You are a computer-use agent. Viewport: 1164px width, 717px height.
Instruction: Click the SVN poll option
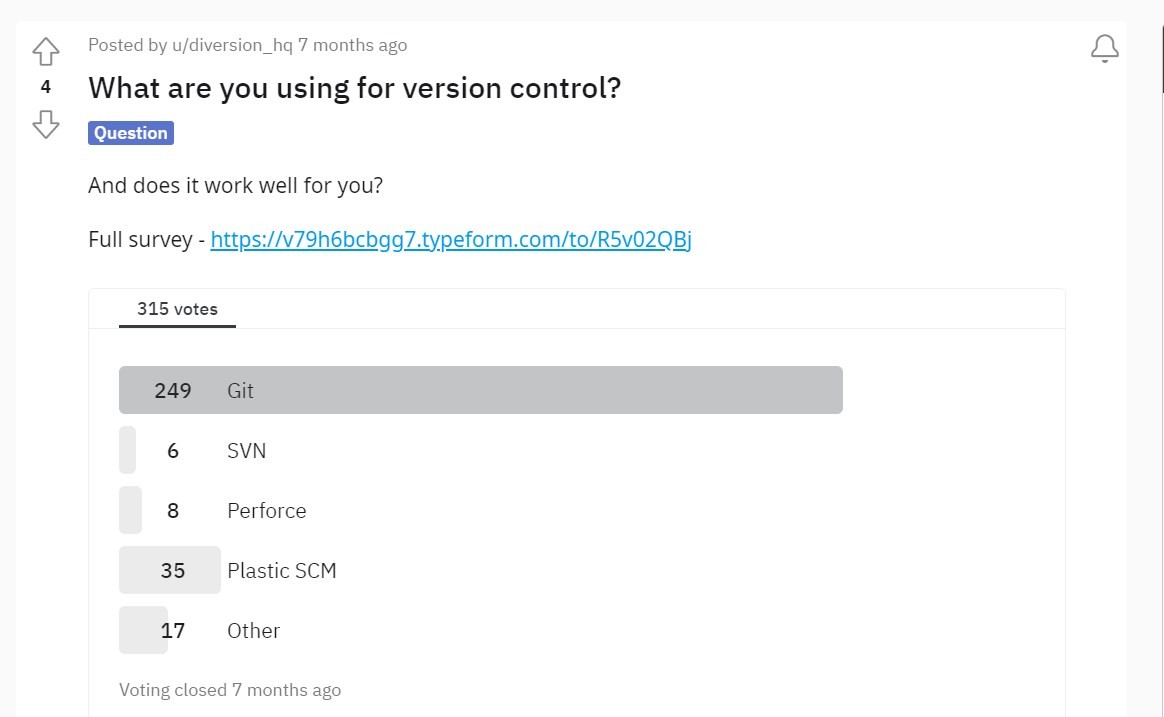pos(246,451)
